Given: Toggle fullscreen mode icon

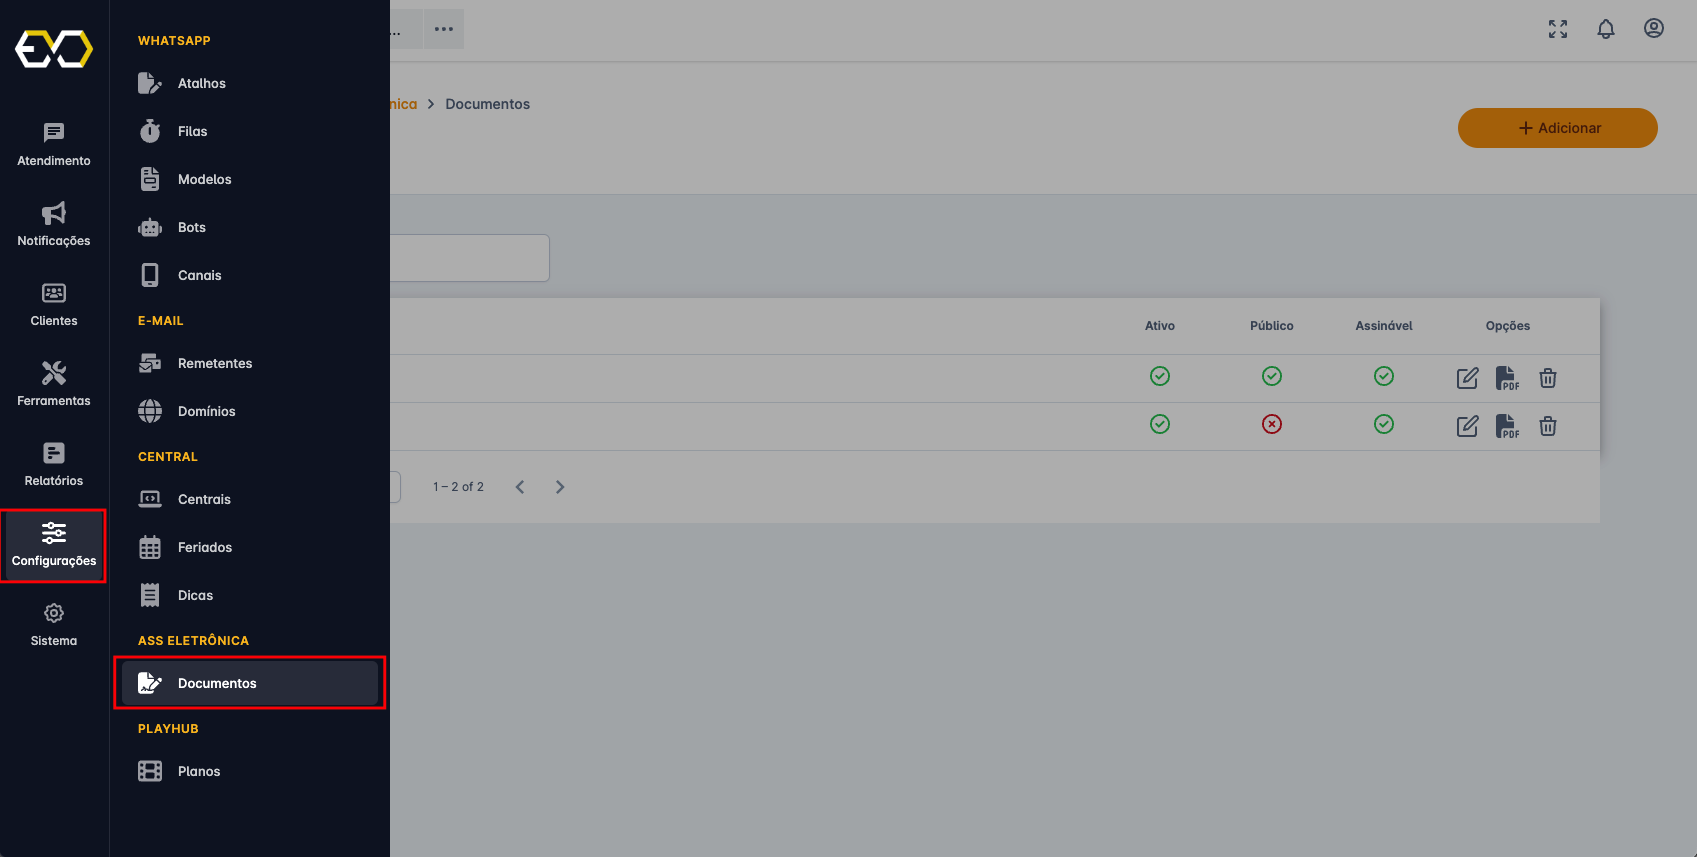Looking at the screenshot, I should click(x=1558, y=29).
